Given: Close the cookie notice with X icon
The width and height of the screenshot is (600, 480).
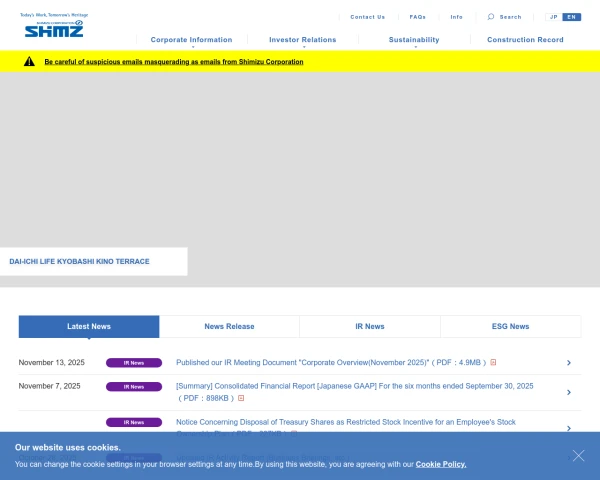Looking at the screenshot, I should tap(578, 456).
